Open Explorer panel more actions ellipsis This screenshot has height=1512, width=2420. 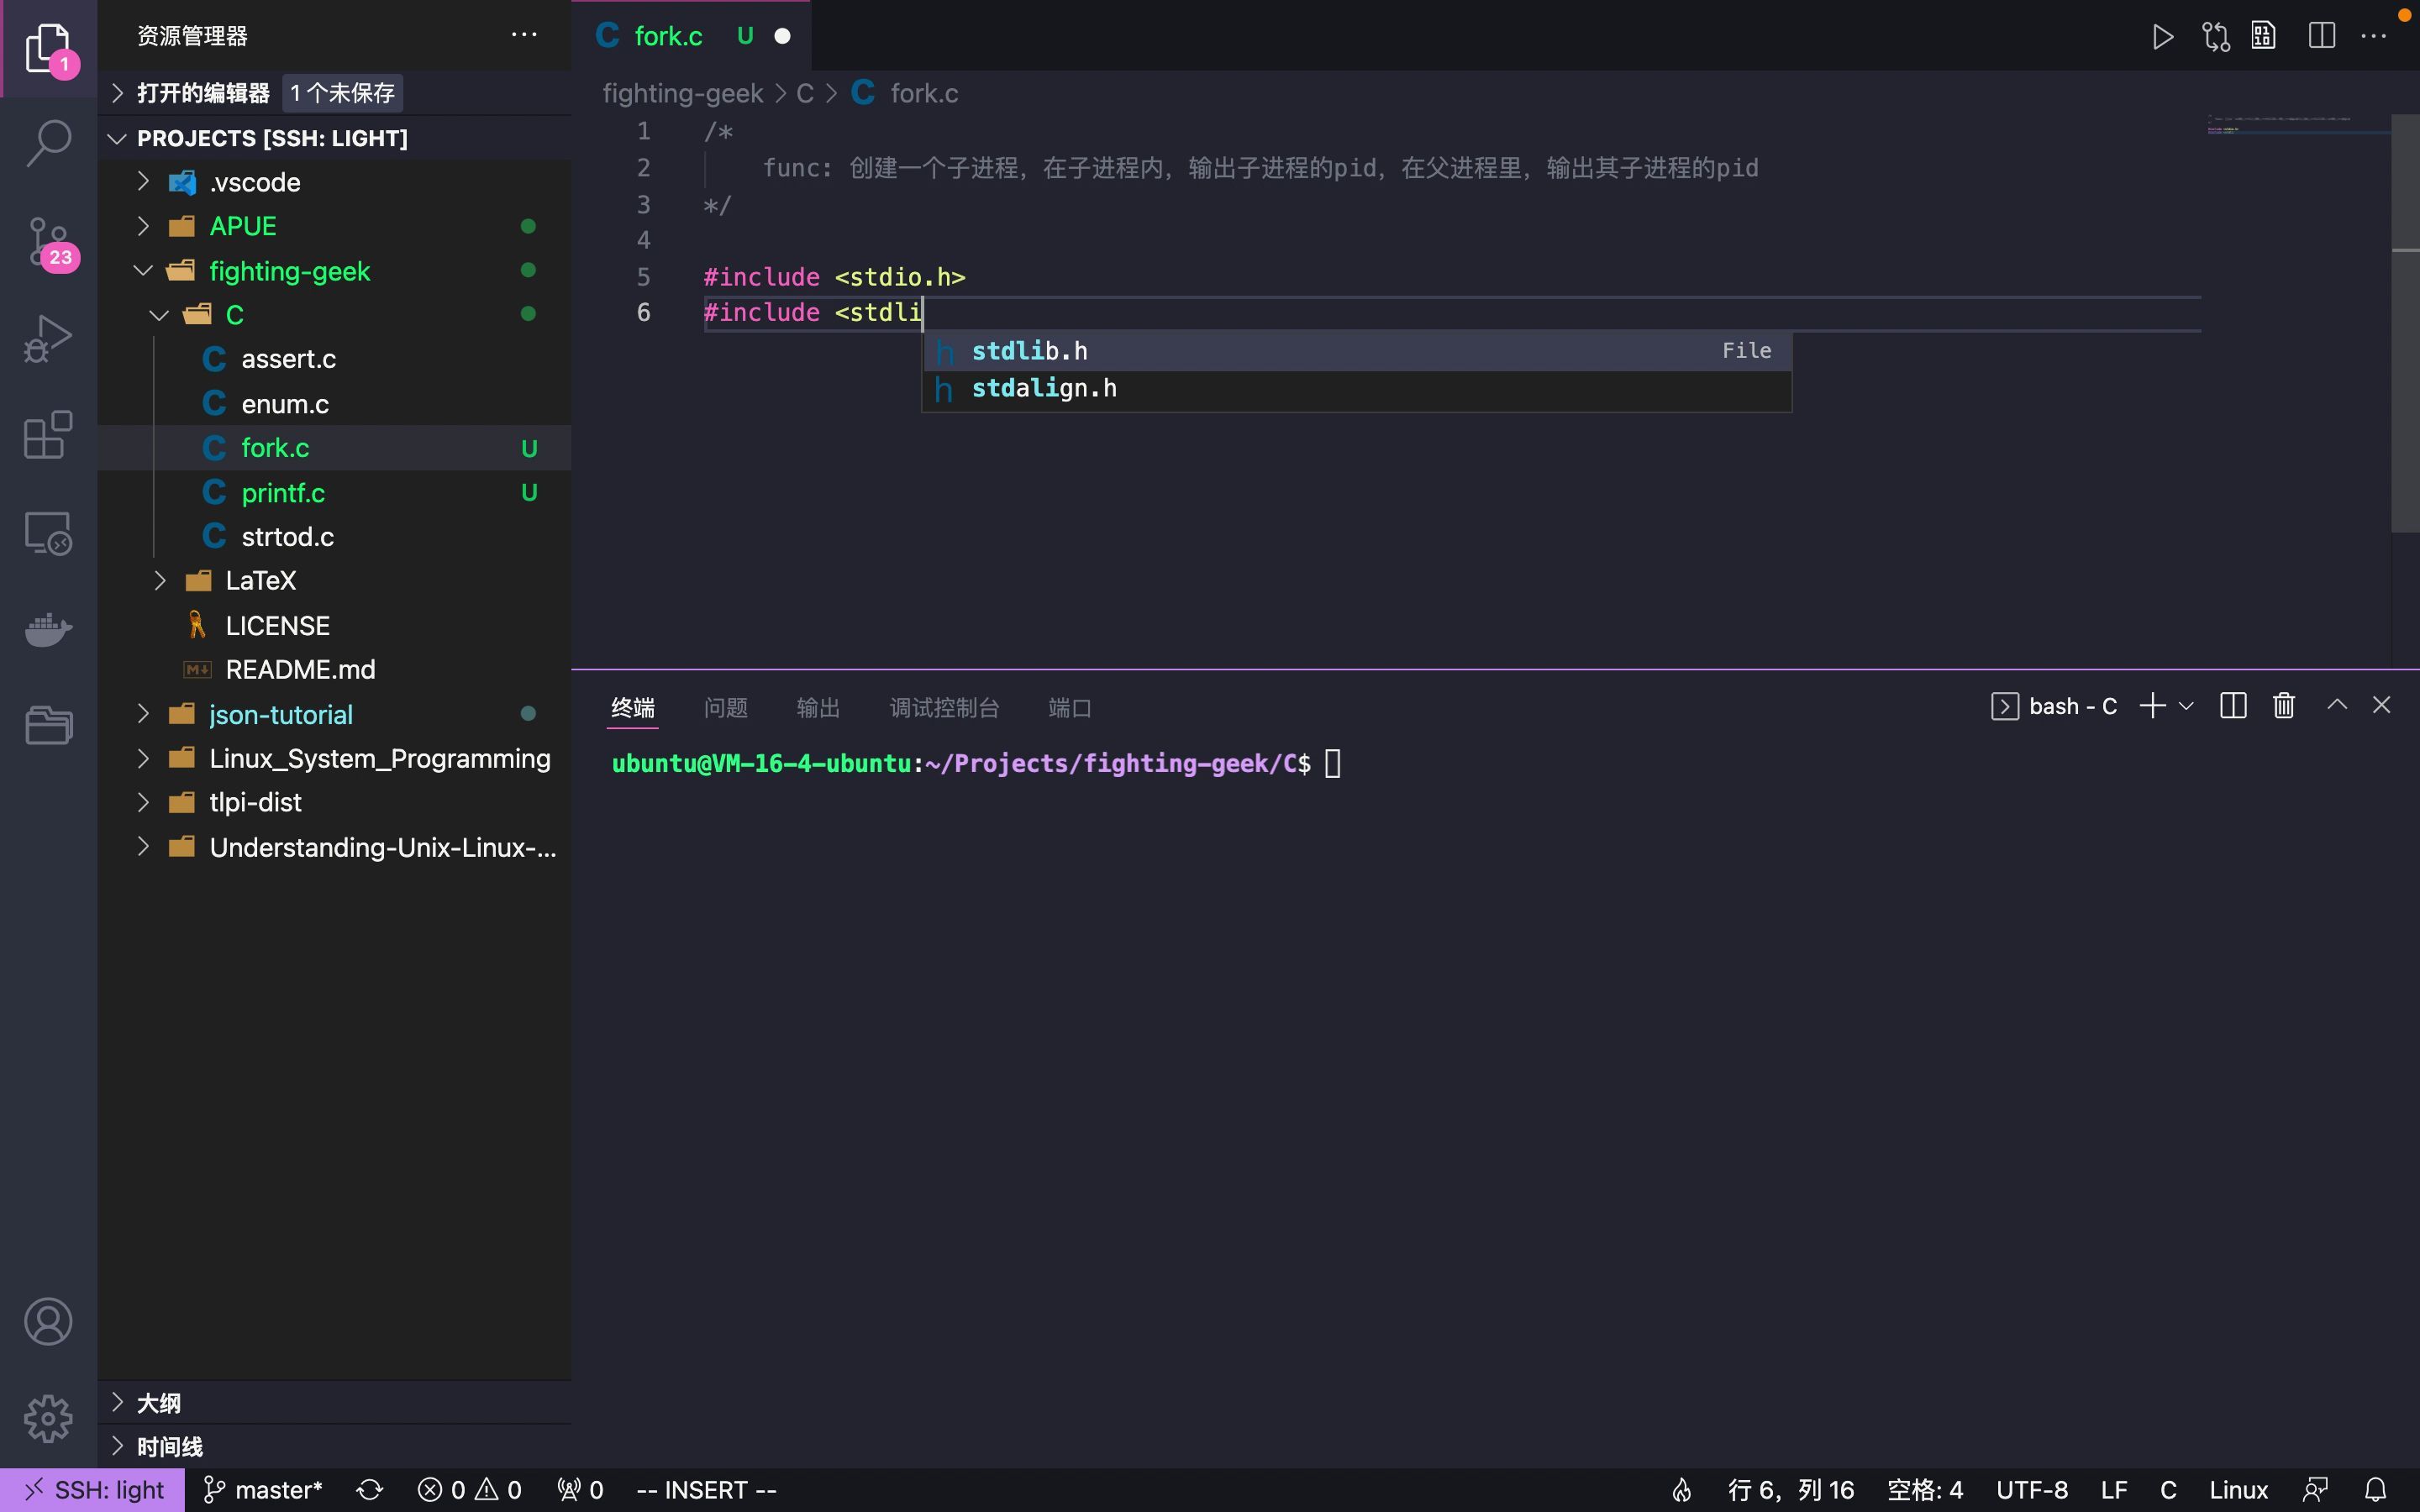point(524,35)
